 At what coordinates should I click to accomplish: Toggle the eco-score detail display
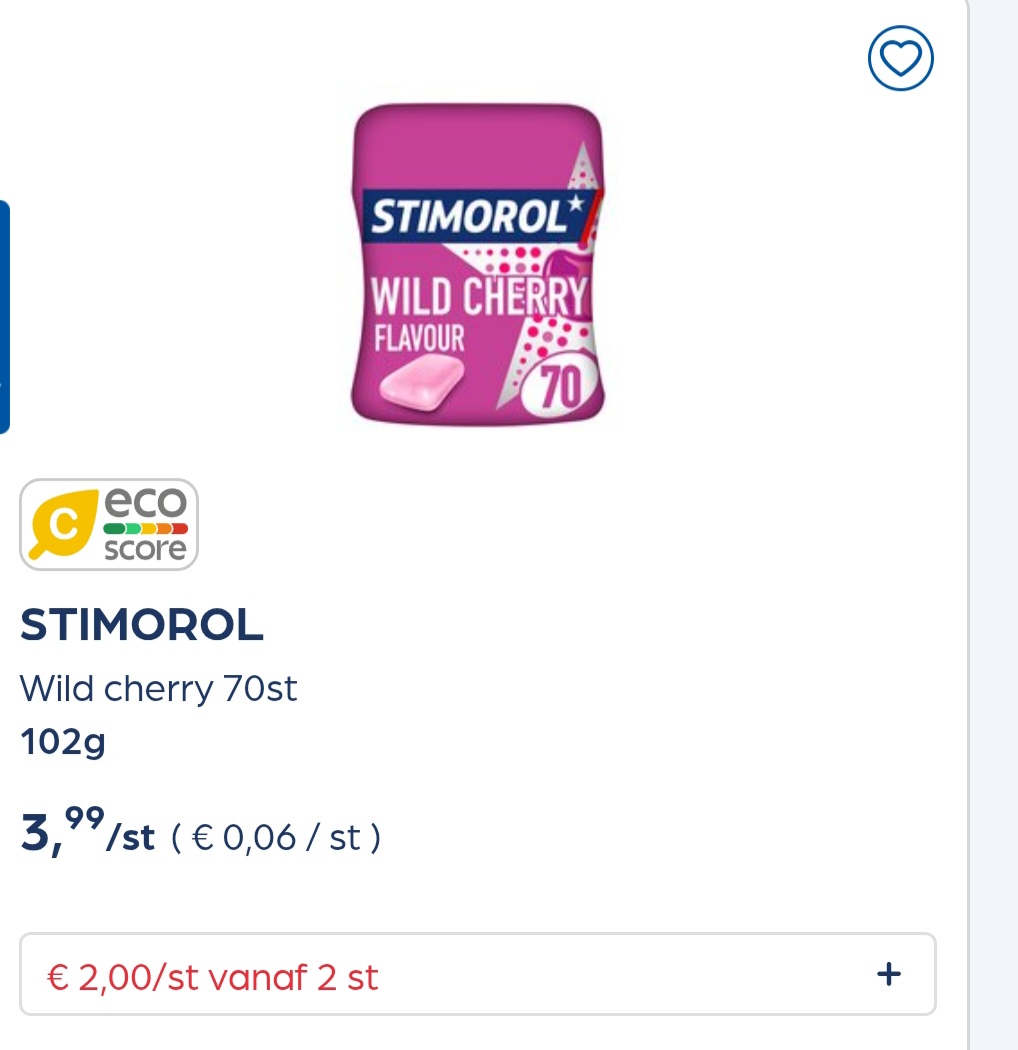pos(109,524)
